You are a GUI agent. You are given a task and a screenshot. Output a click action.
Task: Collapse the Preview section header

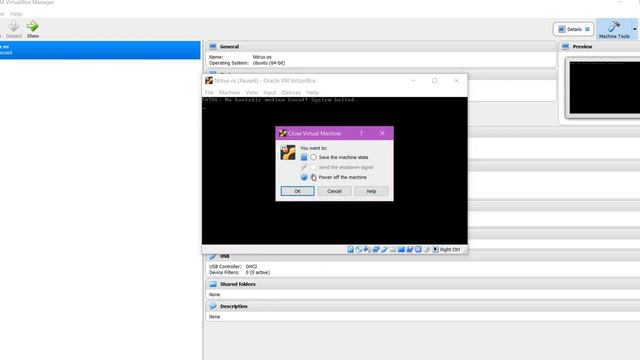[x=599, y=47]
